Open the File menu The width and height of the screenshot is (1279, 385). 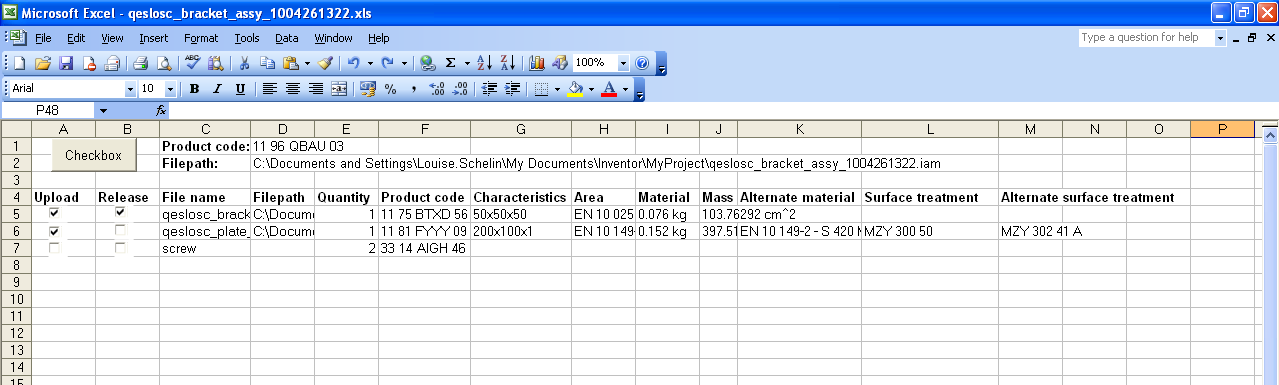[43, 38]
